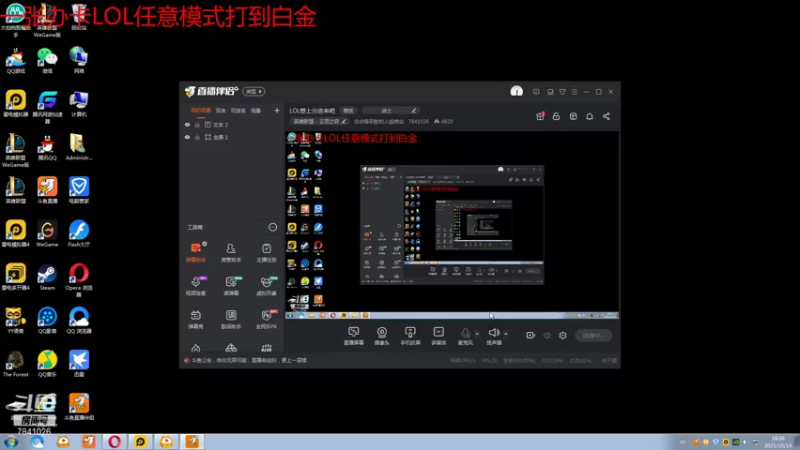Click the 工具箱 panel header
The image size is (800, 450).
(x=195, y=227)
